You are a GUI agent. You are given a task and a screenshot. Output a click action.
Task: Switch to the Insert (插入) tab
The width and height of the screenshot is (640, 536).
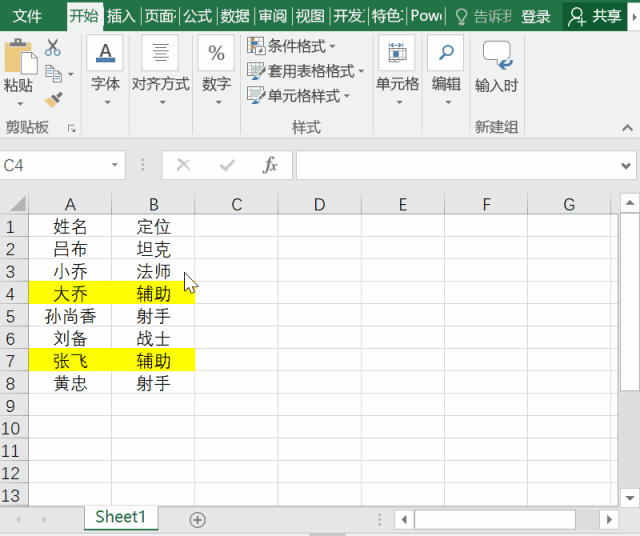121,17
